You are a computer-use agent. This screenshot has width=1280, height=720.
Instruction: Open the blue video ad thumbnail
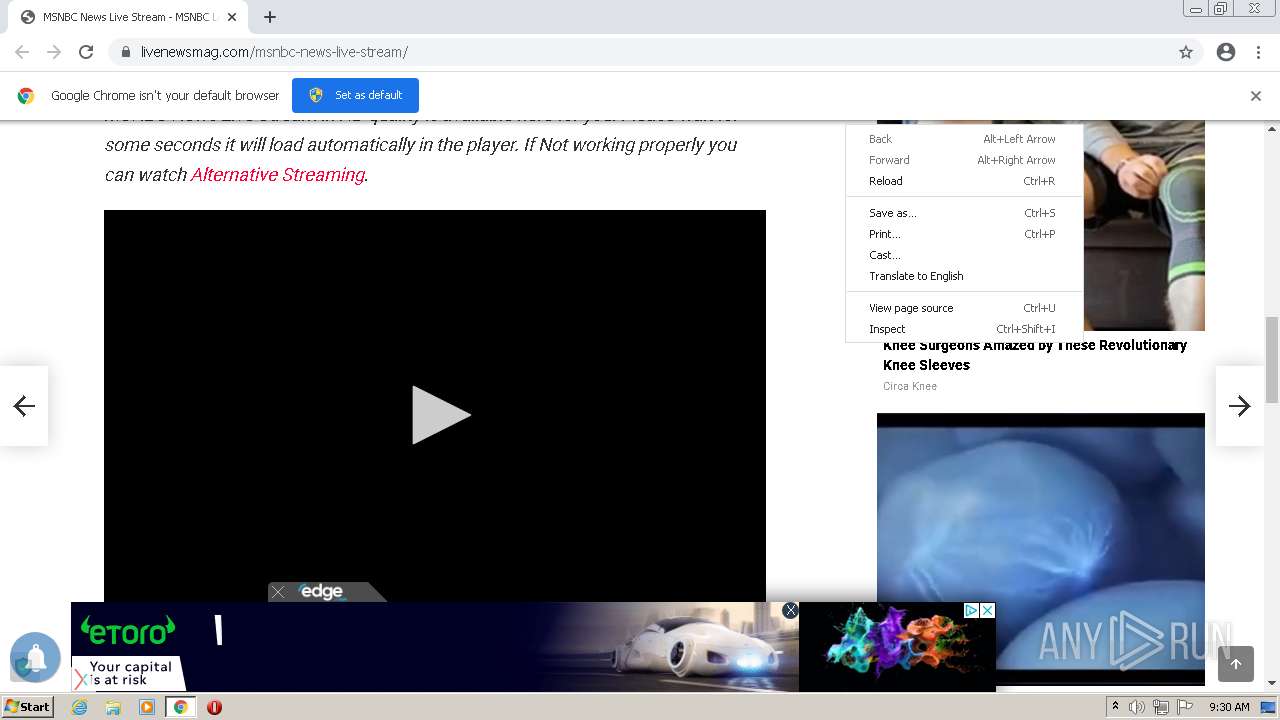point(1041,548)
